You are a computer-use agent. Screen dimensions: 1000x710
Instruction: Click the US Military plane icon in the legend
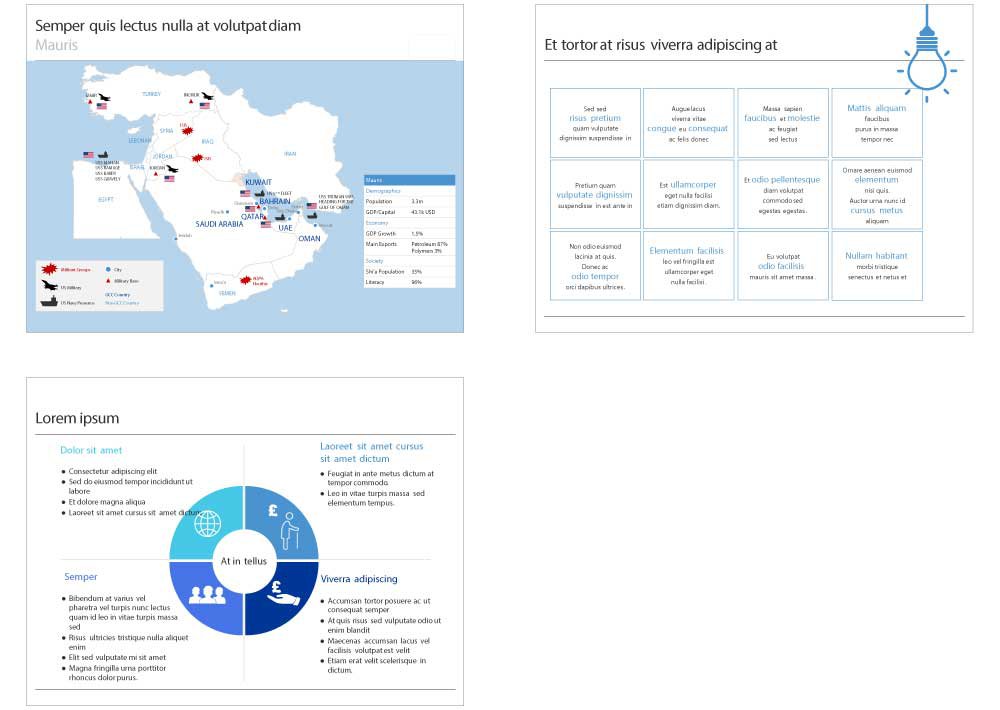49,285
